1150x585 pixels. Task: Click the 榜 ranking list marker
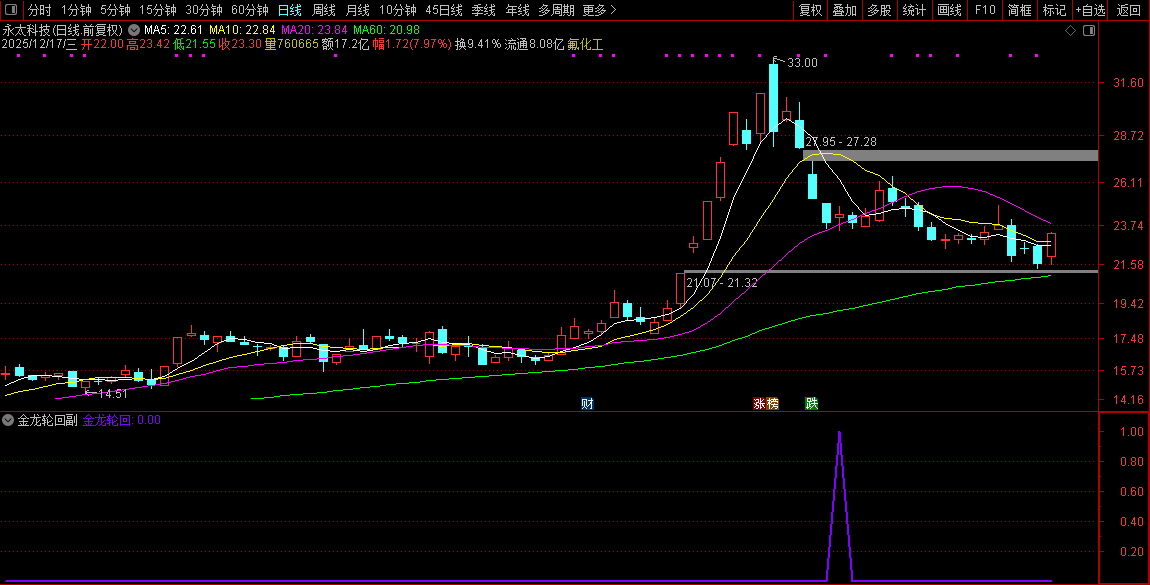[772, 404]
